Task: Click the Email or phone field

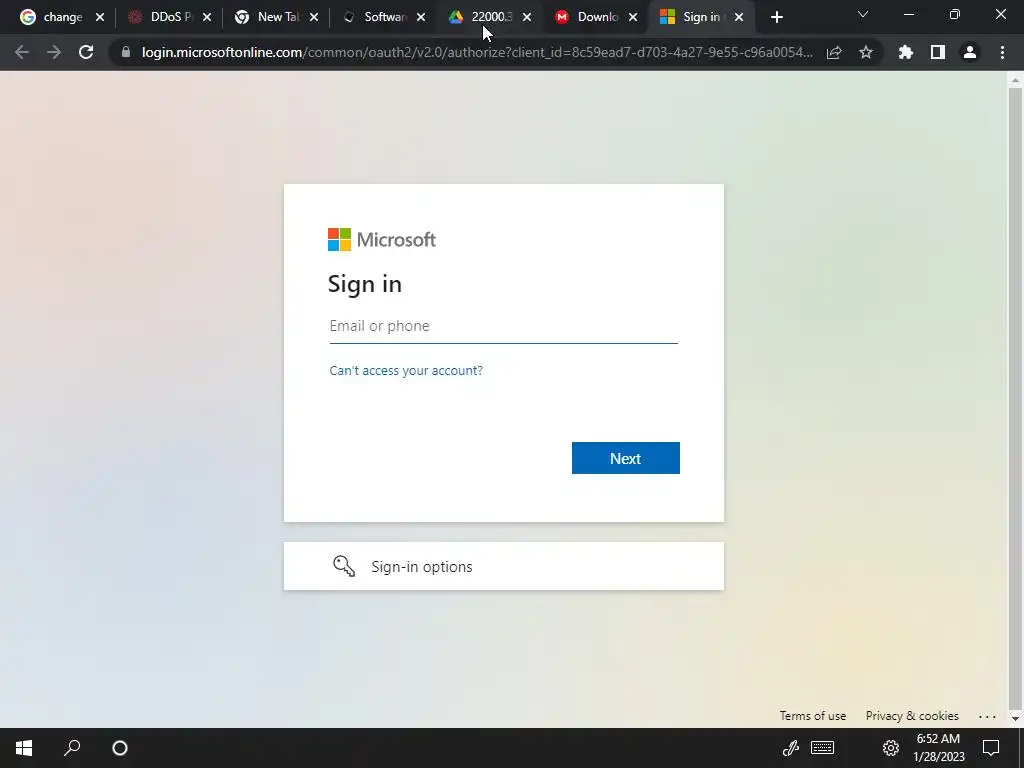Action: coord(504,326)
